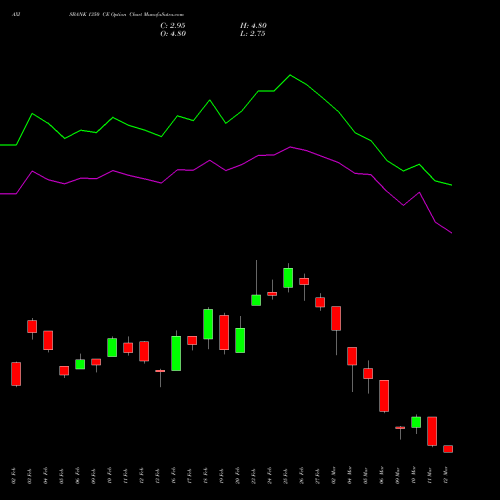500x500 pixels.
Task: Click the low value L: 2.75
Action: [x=253, y=34]
